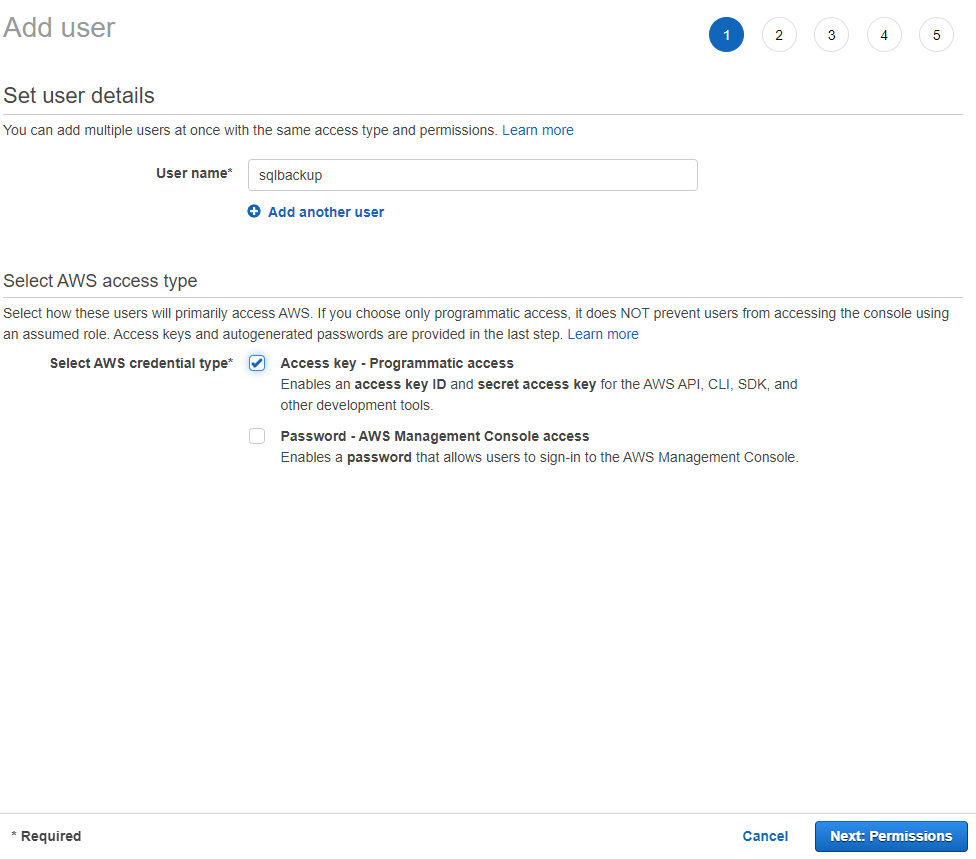Screen dimensions: 976x860
Task: Open the final step 5 circle
Action: [936, 34]
